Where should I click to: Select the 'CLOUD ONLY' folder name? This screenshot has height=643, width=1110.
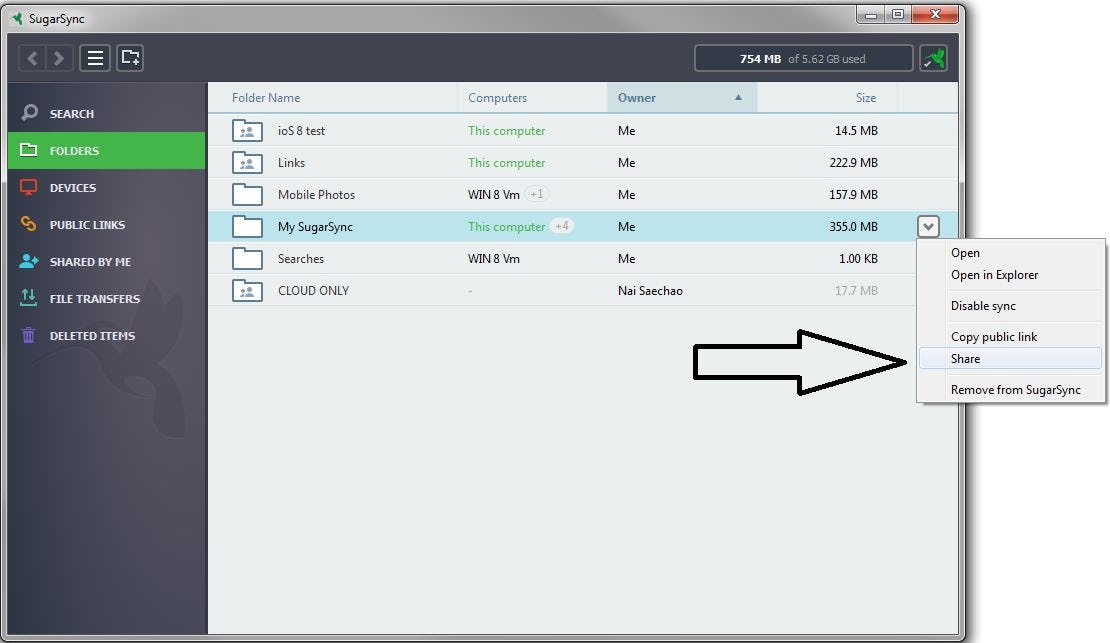pos(313,290)
